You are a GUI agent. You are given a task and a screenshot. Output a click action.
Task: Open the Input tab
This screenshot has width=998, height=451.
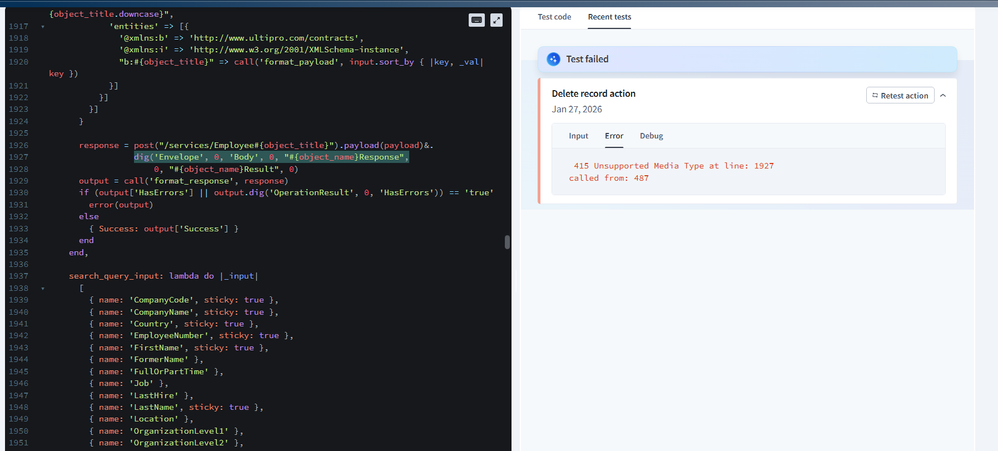[579, 136]
